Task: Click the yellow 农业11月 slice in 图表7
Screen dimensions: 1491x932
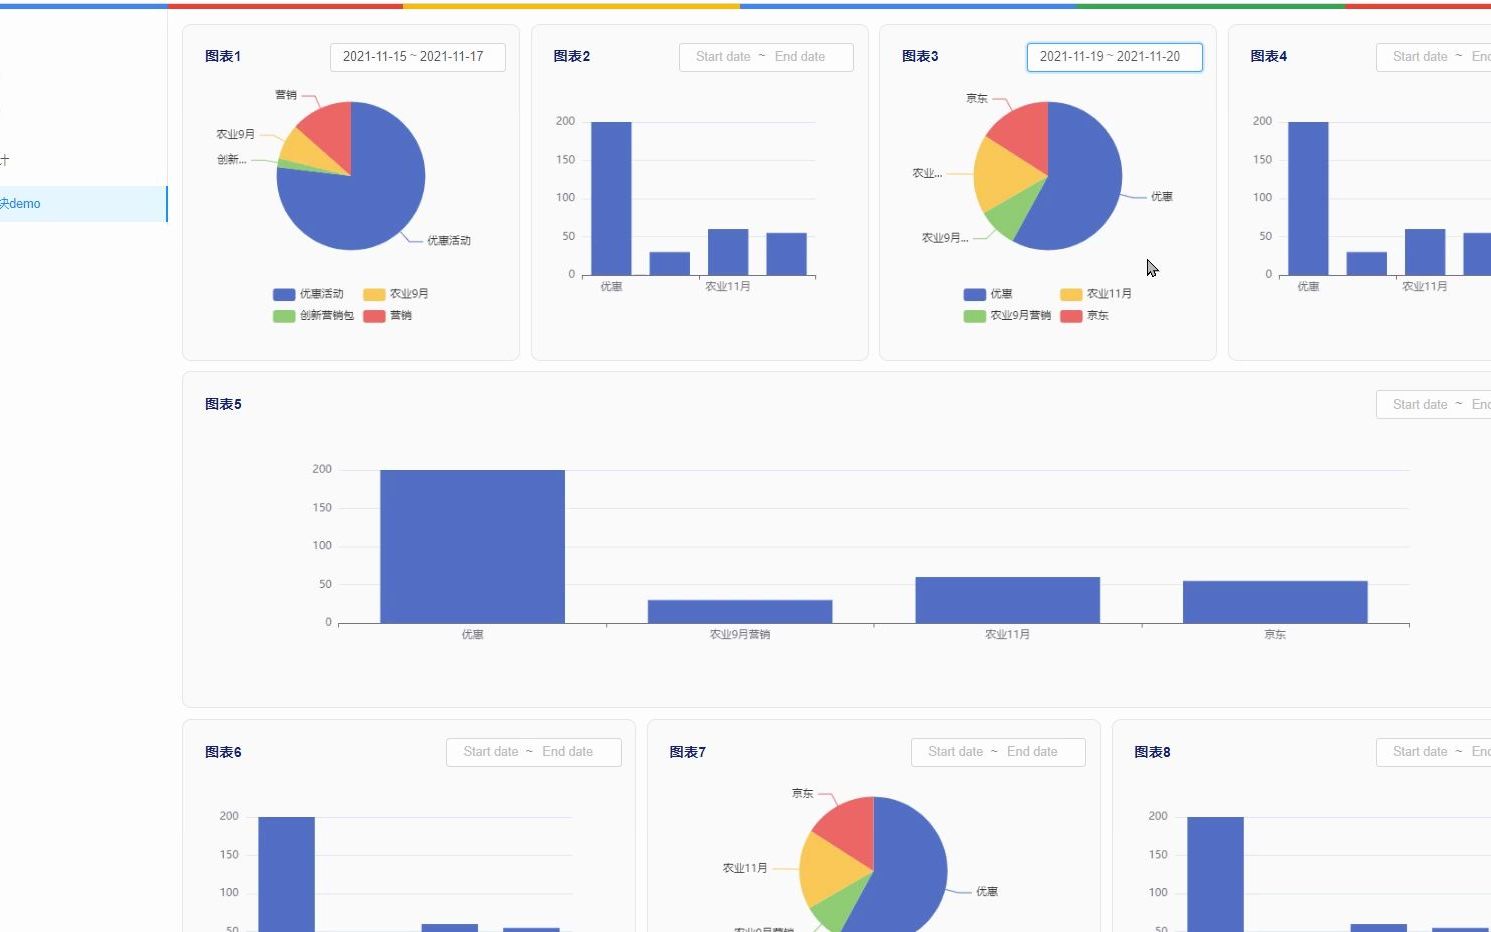Action: pyautogui.click(x=828, y=870)
